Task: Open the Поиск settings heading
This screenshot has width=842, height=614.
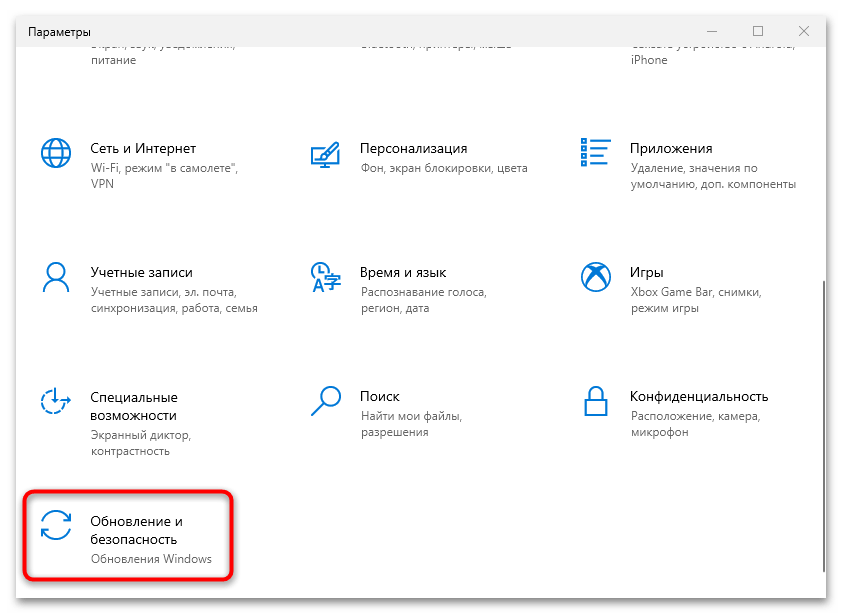Action: pyautogui.click(x=380, y=396)
